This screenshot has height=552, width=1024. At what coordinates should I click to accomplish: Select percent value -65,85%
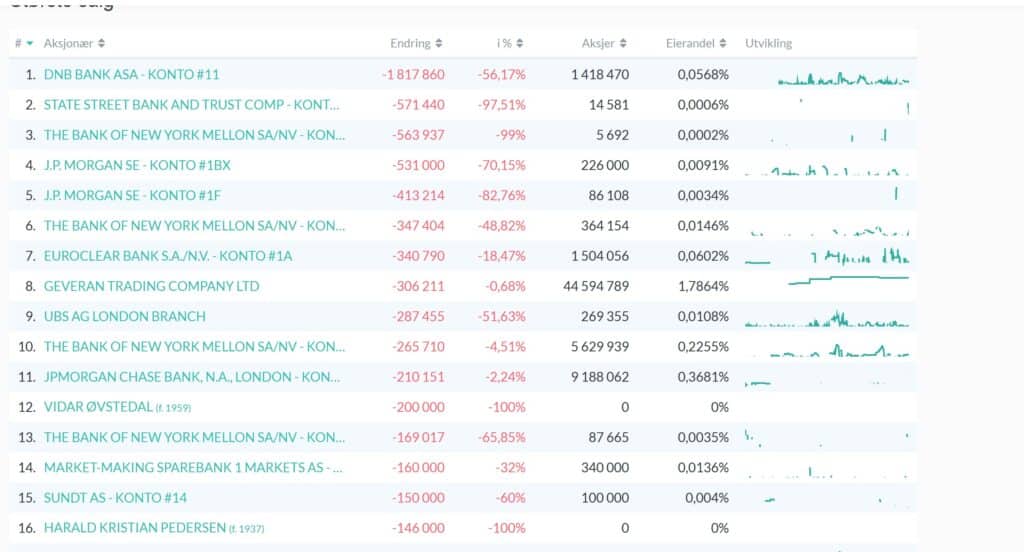point(501,438)
